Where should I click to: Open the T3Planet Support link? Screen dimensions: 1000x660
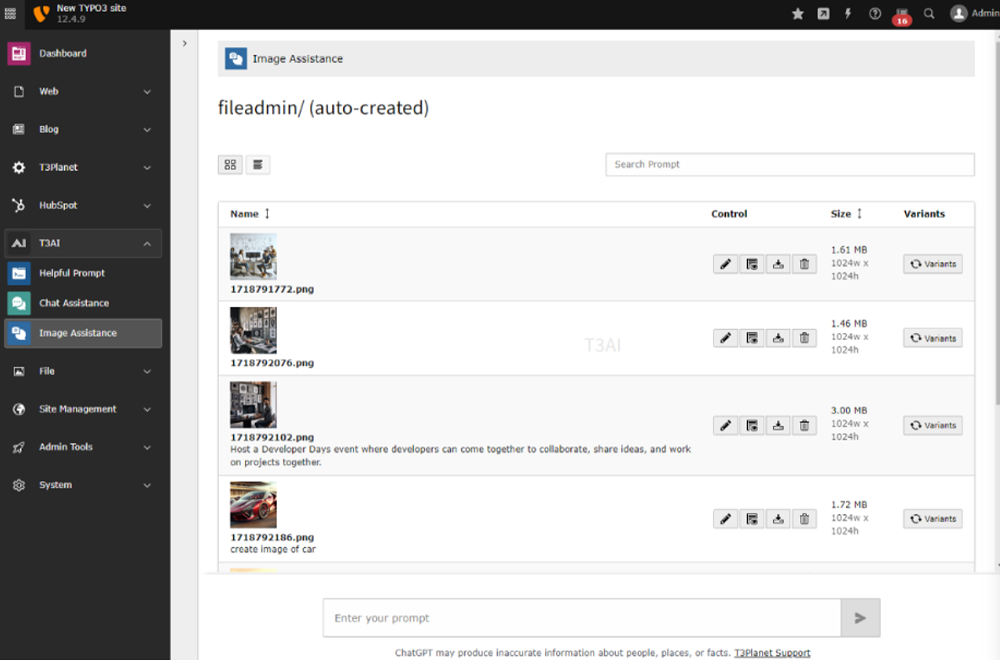[772, 653]
